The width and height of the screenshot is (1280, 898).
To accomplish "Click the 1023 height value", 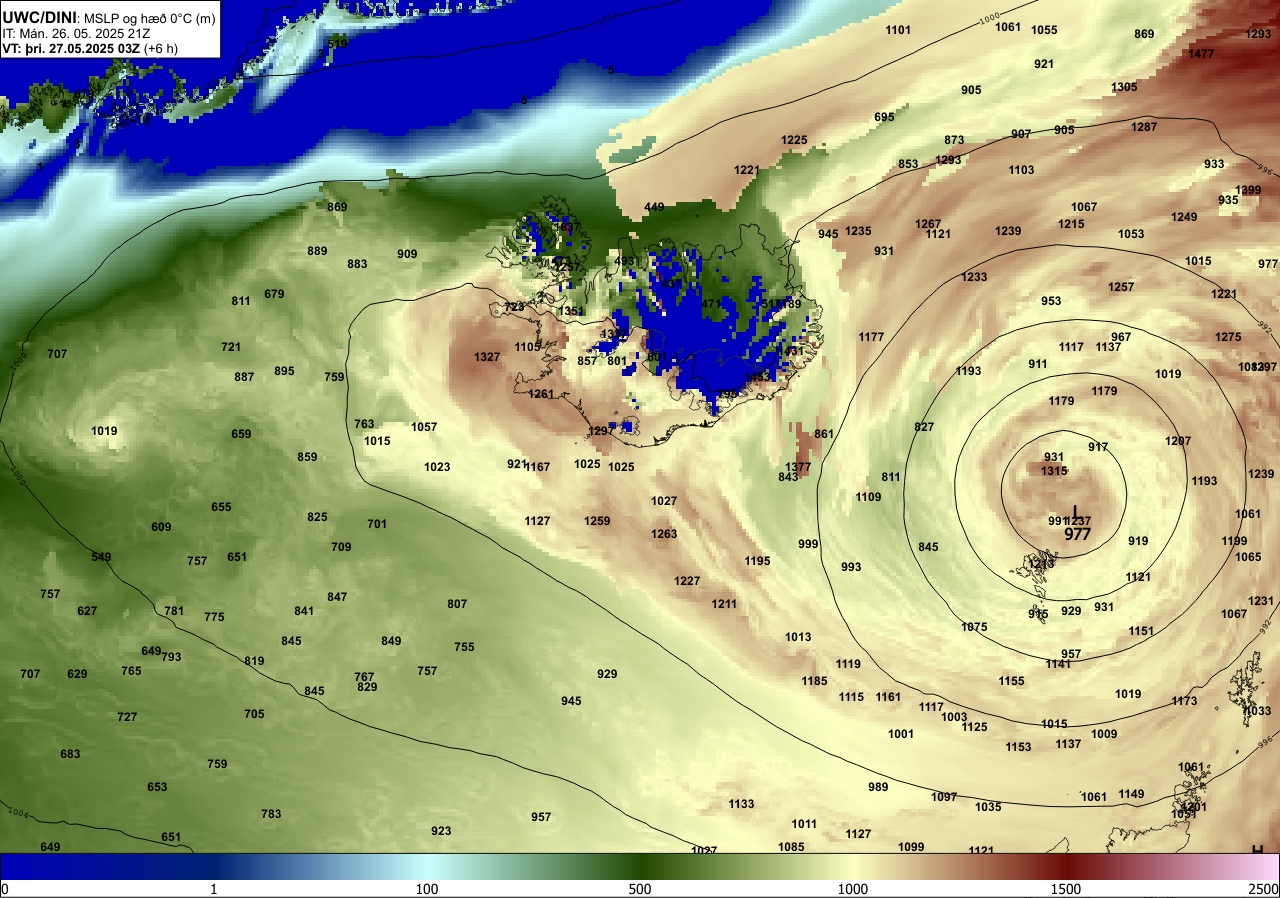I will click(437, 467).
